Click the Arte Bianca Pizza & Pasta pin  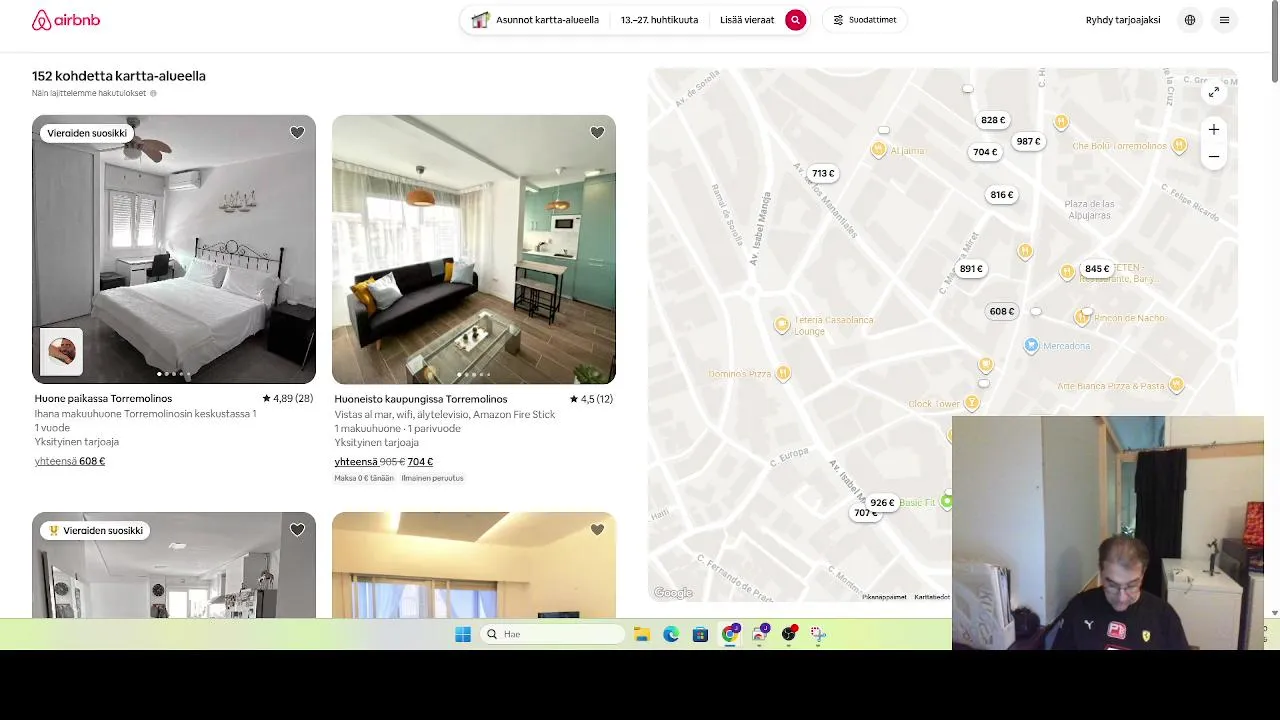point(1176,385)
